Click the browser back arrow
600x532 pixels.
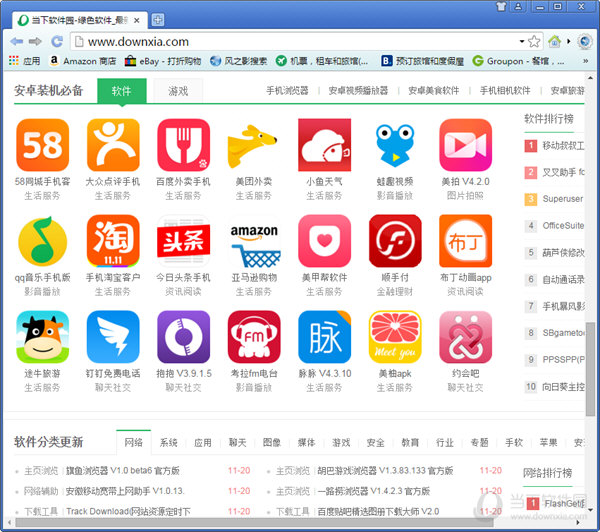point(15,41)
